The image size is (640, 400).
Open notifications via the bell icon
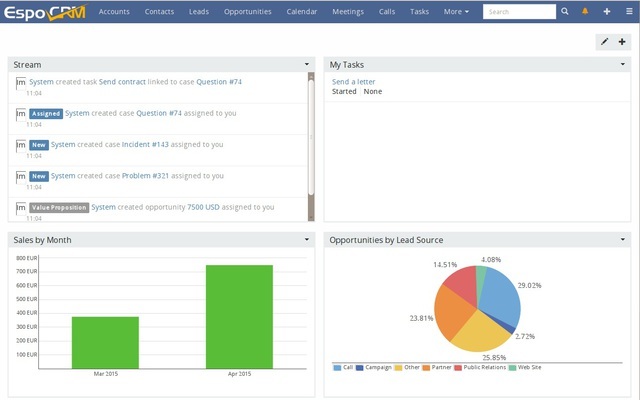[585, 12]
